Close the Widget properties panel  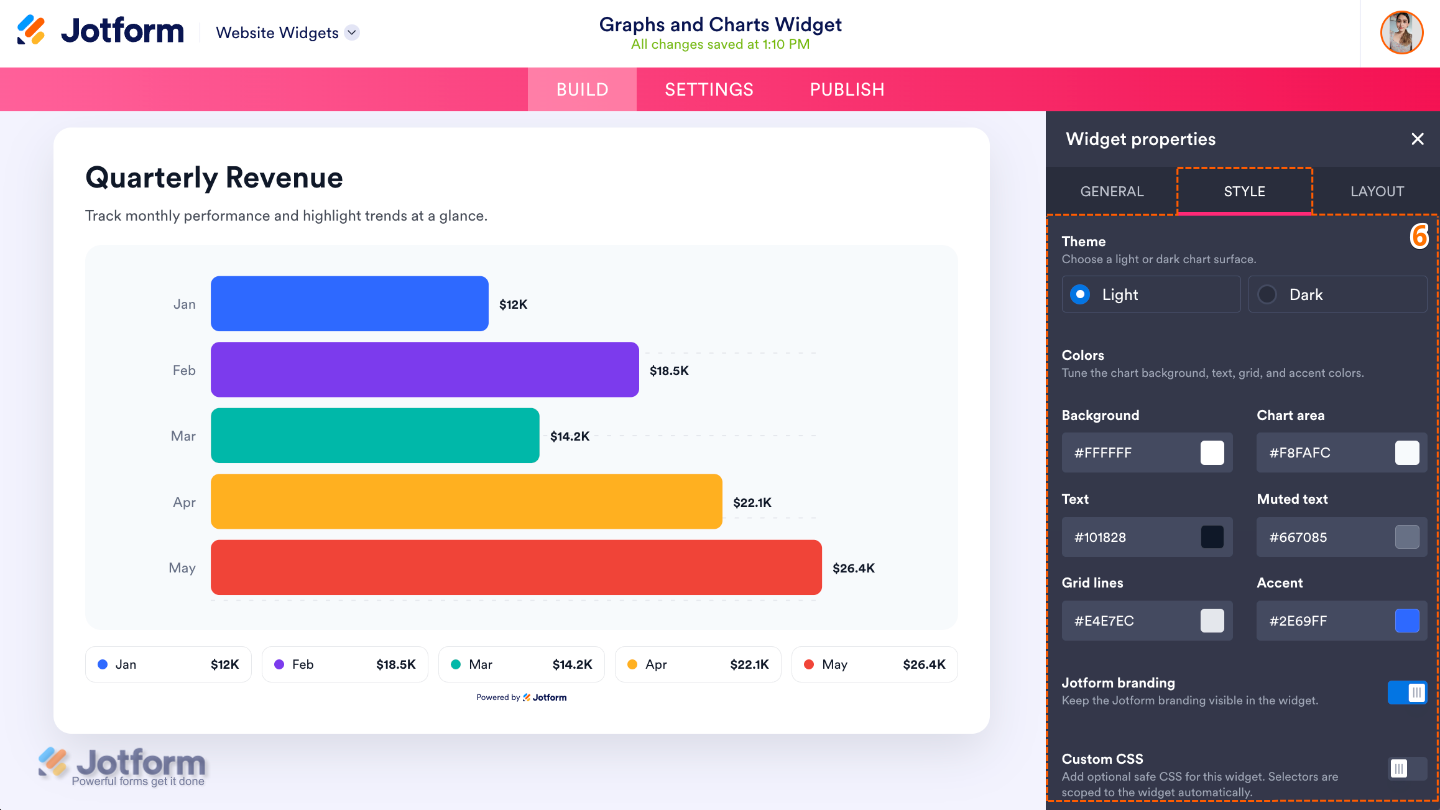pos(1417,139)
